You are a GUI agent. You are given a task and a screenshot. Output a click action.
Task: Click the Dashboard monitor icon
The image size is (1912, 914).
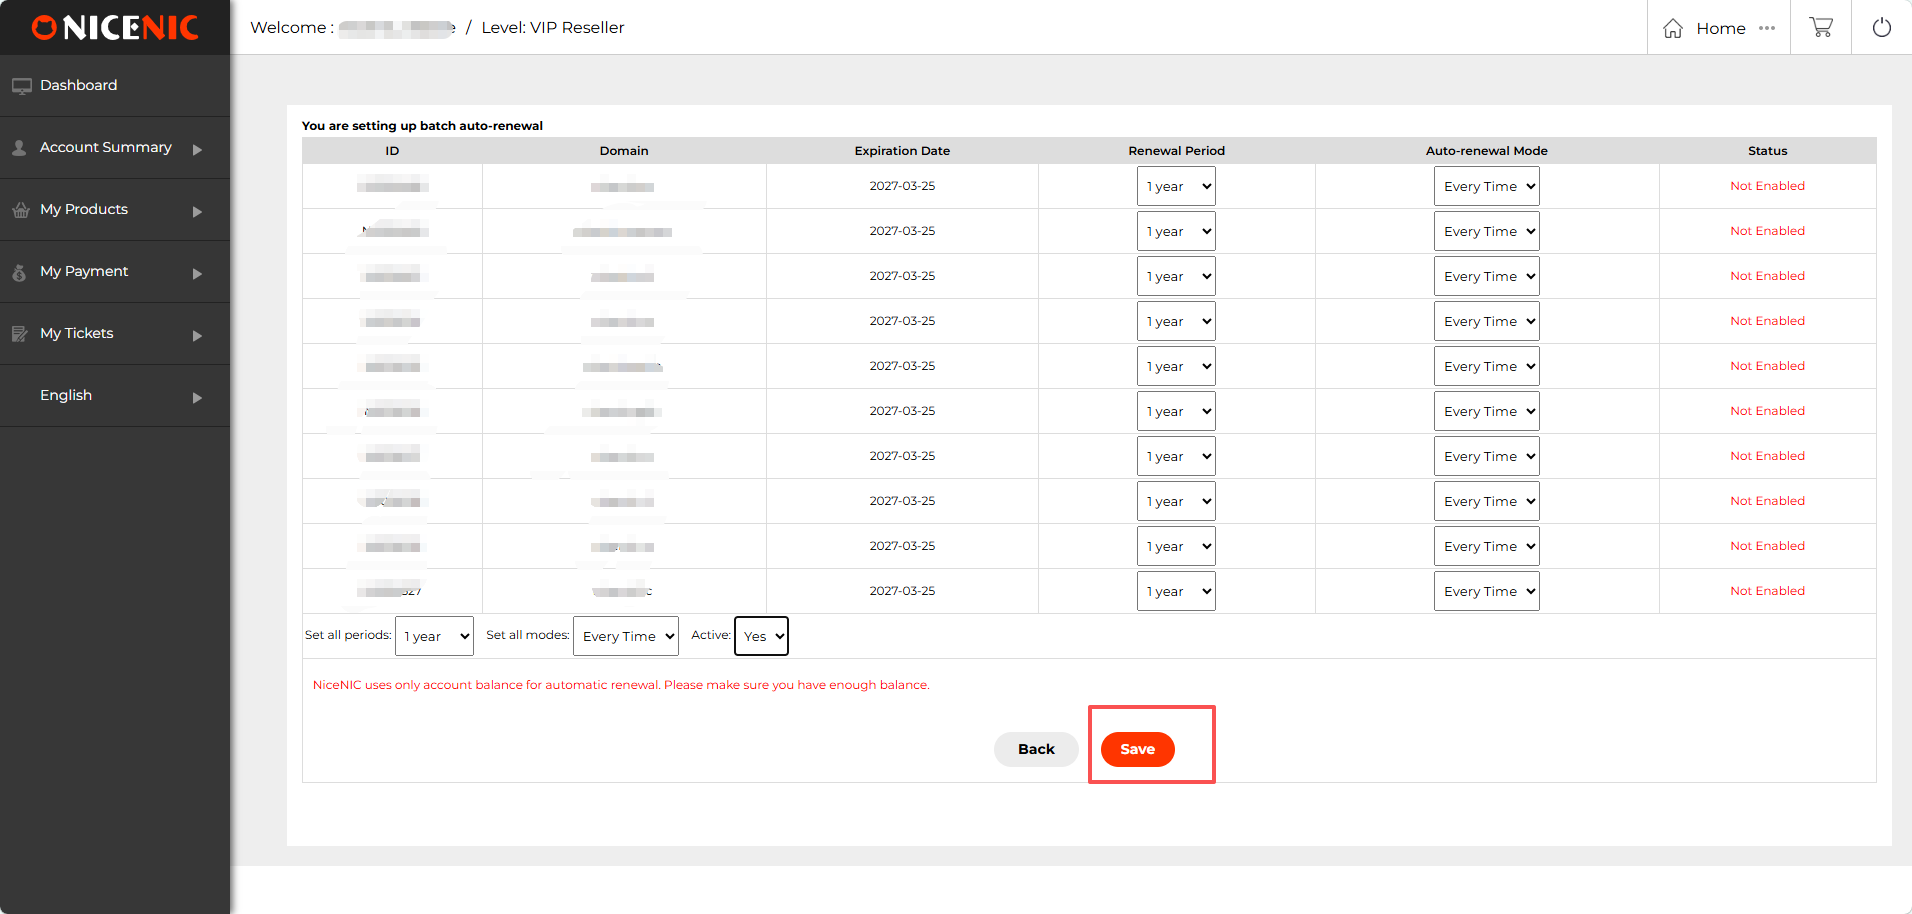[x=21, y=86]
